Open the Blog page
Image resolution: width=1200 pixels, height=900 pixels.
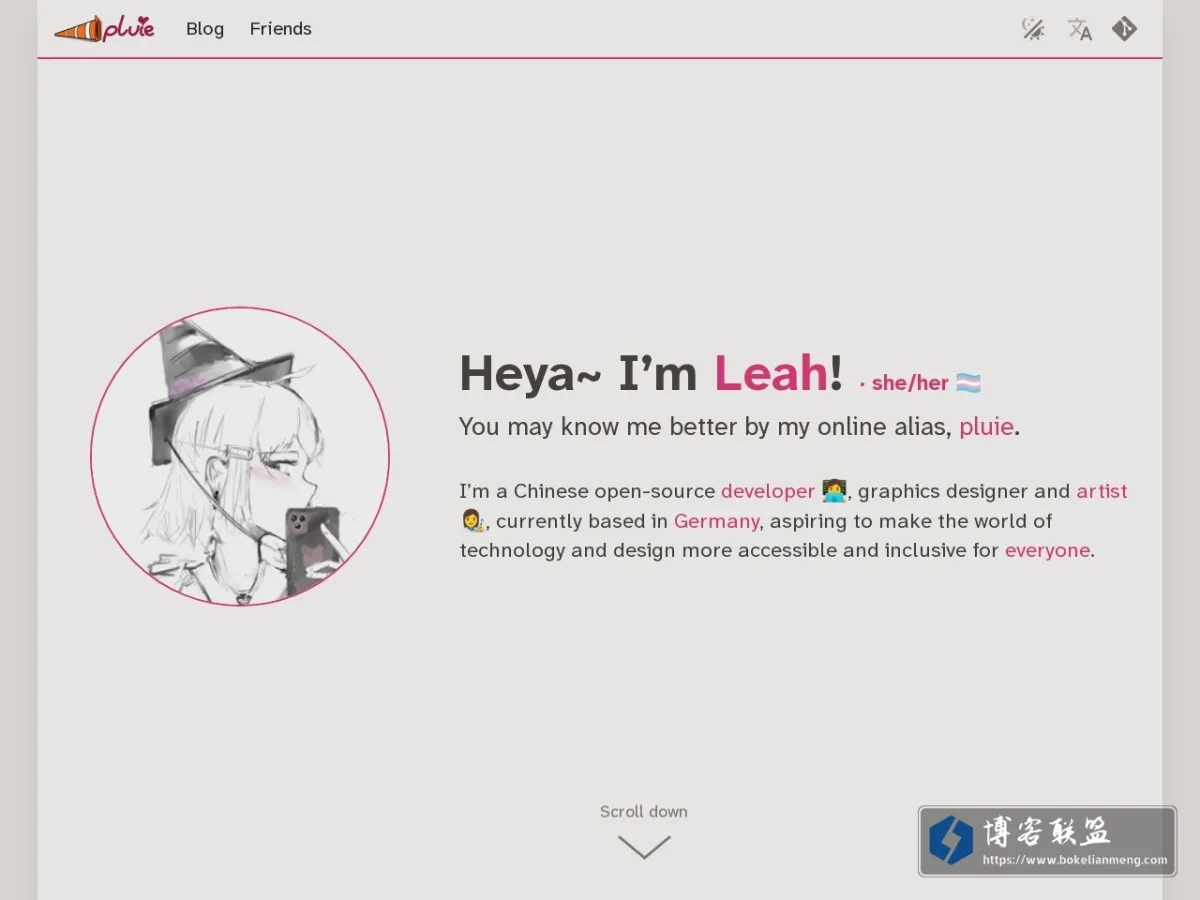point(205,29)
